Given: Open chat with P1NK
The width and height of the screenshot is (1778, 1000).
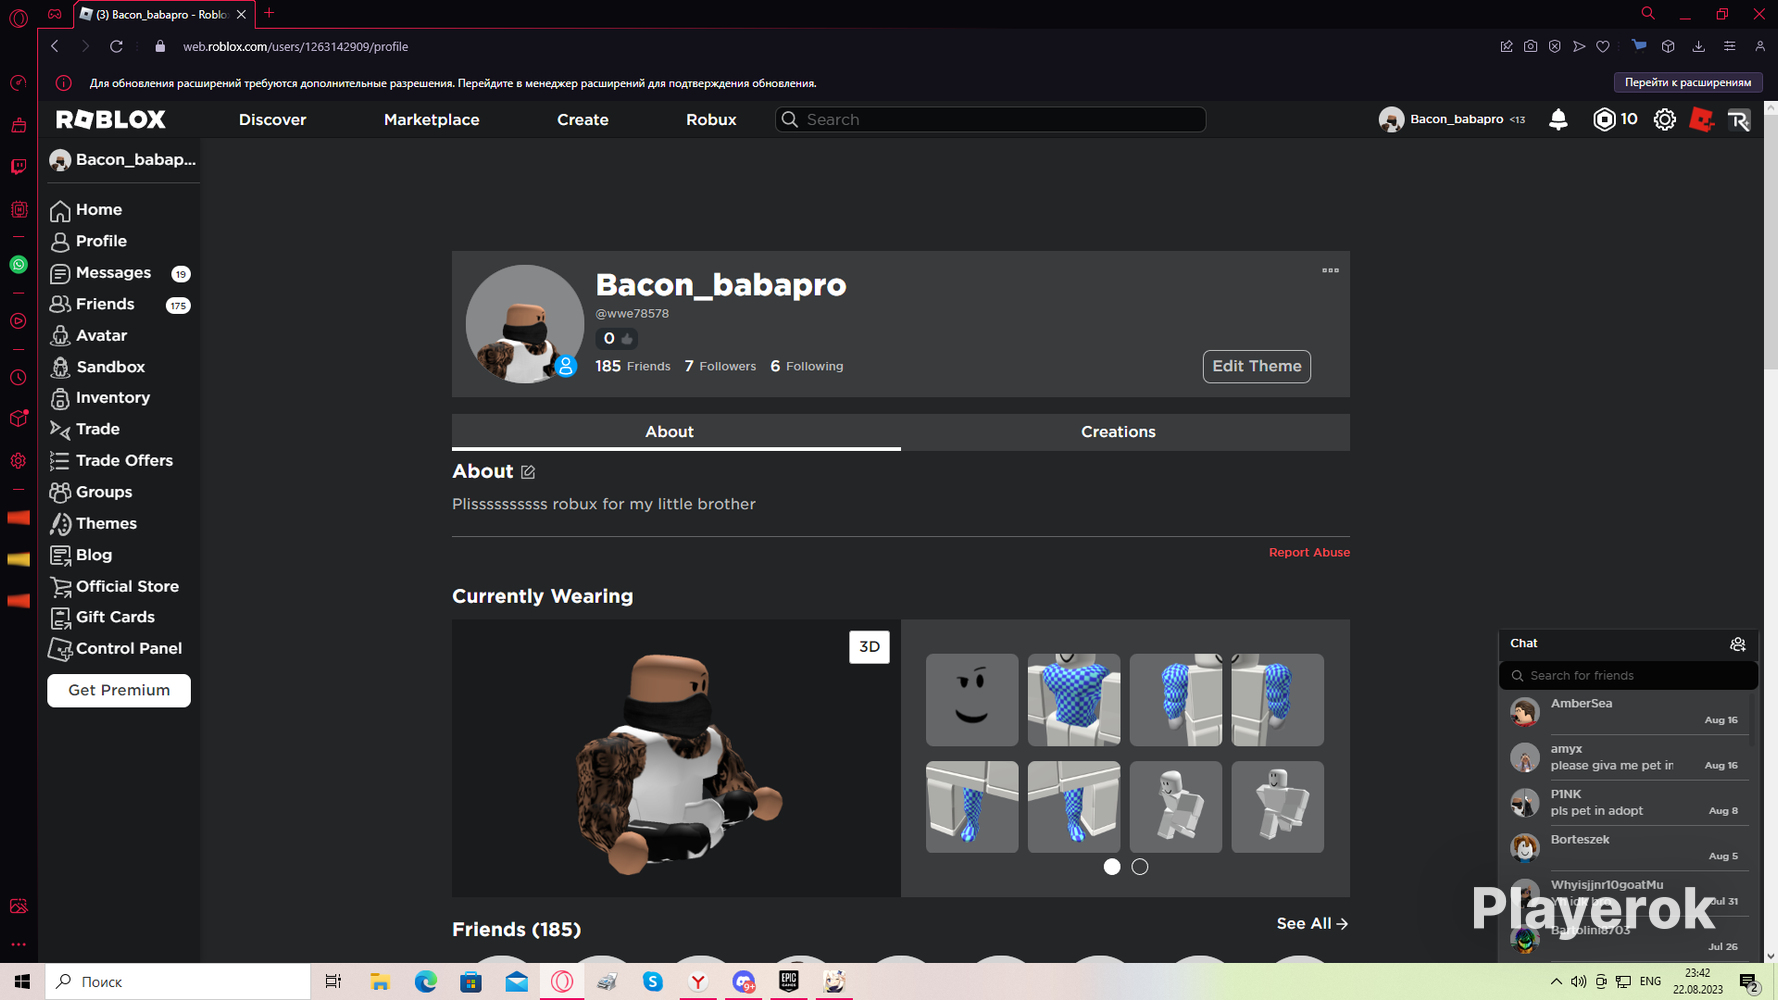Looking at the screenshot, I should 1627,803.
